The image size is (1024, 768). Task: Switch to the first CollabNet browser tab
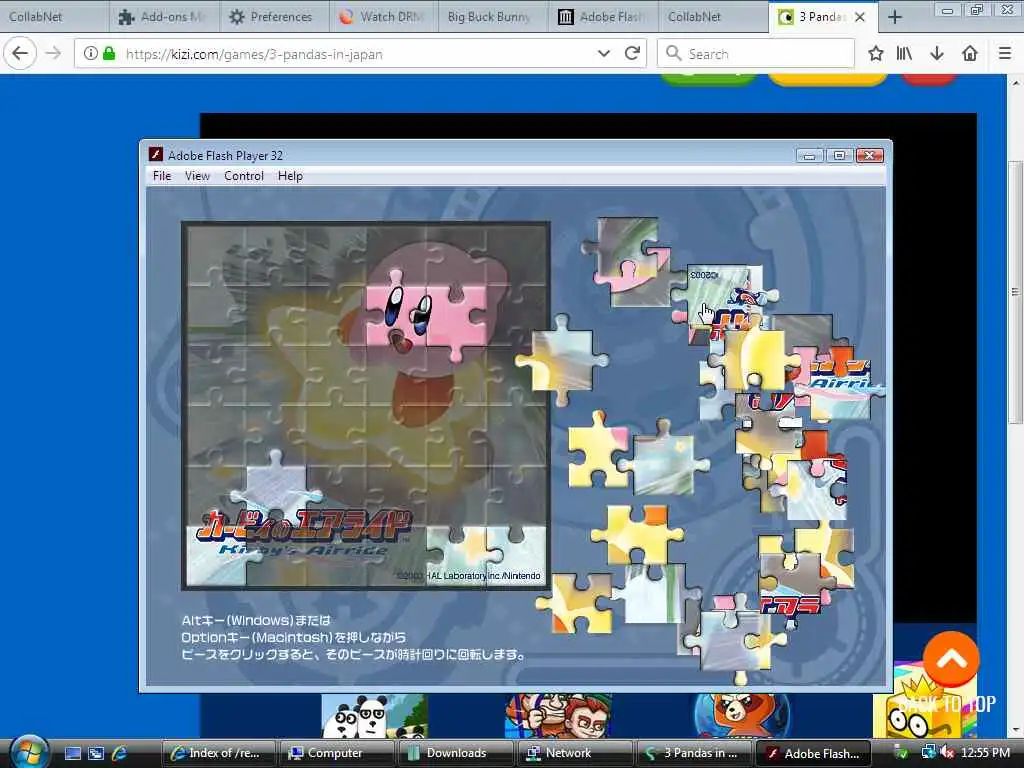(x=54, y=16)
